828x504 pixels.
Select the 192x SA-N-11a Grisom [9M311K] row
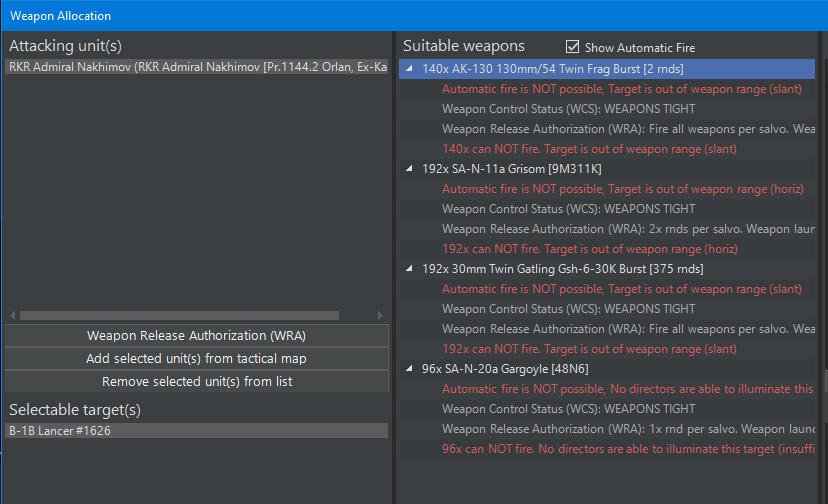click(x=512, y=169)
